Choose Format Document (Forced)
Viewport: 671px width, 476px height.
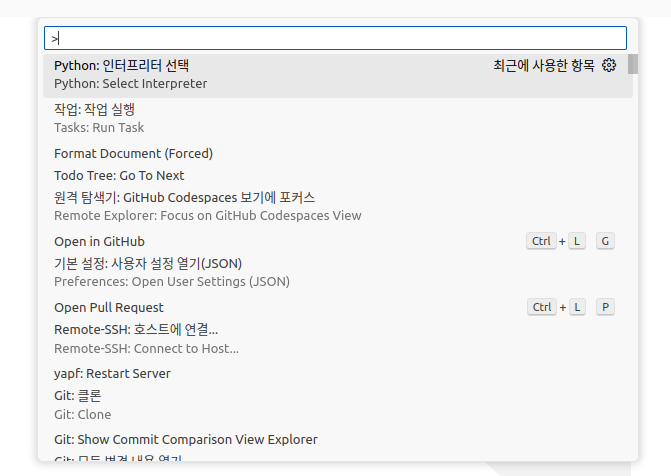click(x=133, y=153)
